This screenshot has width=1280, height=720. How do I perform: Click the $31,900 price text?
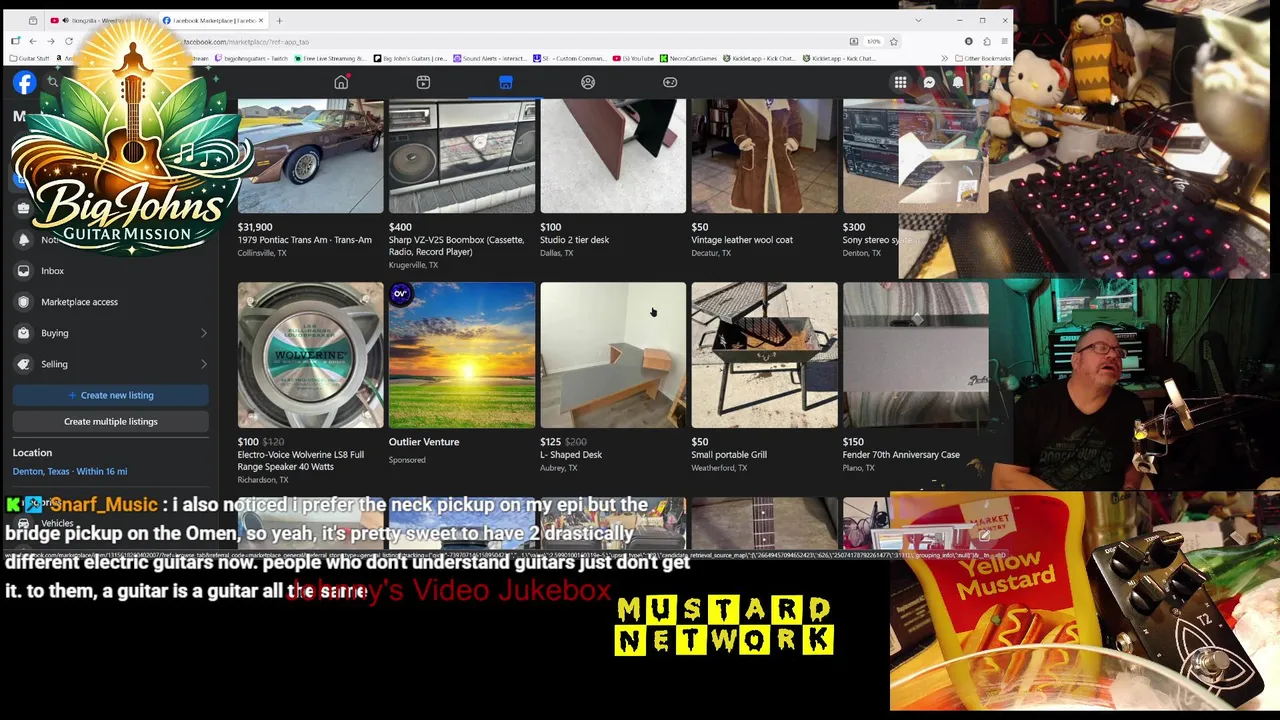click(255, 227)
